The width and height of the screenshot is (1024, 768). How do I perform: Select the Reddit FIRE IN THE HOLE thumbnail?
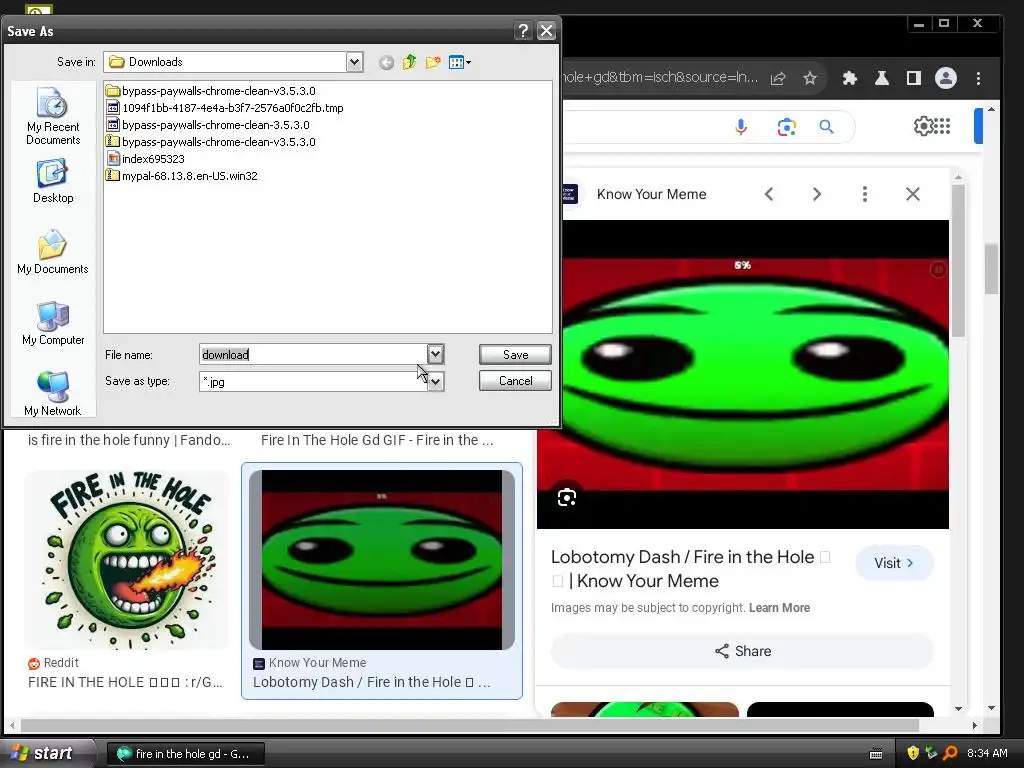pos(127,560)
